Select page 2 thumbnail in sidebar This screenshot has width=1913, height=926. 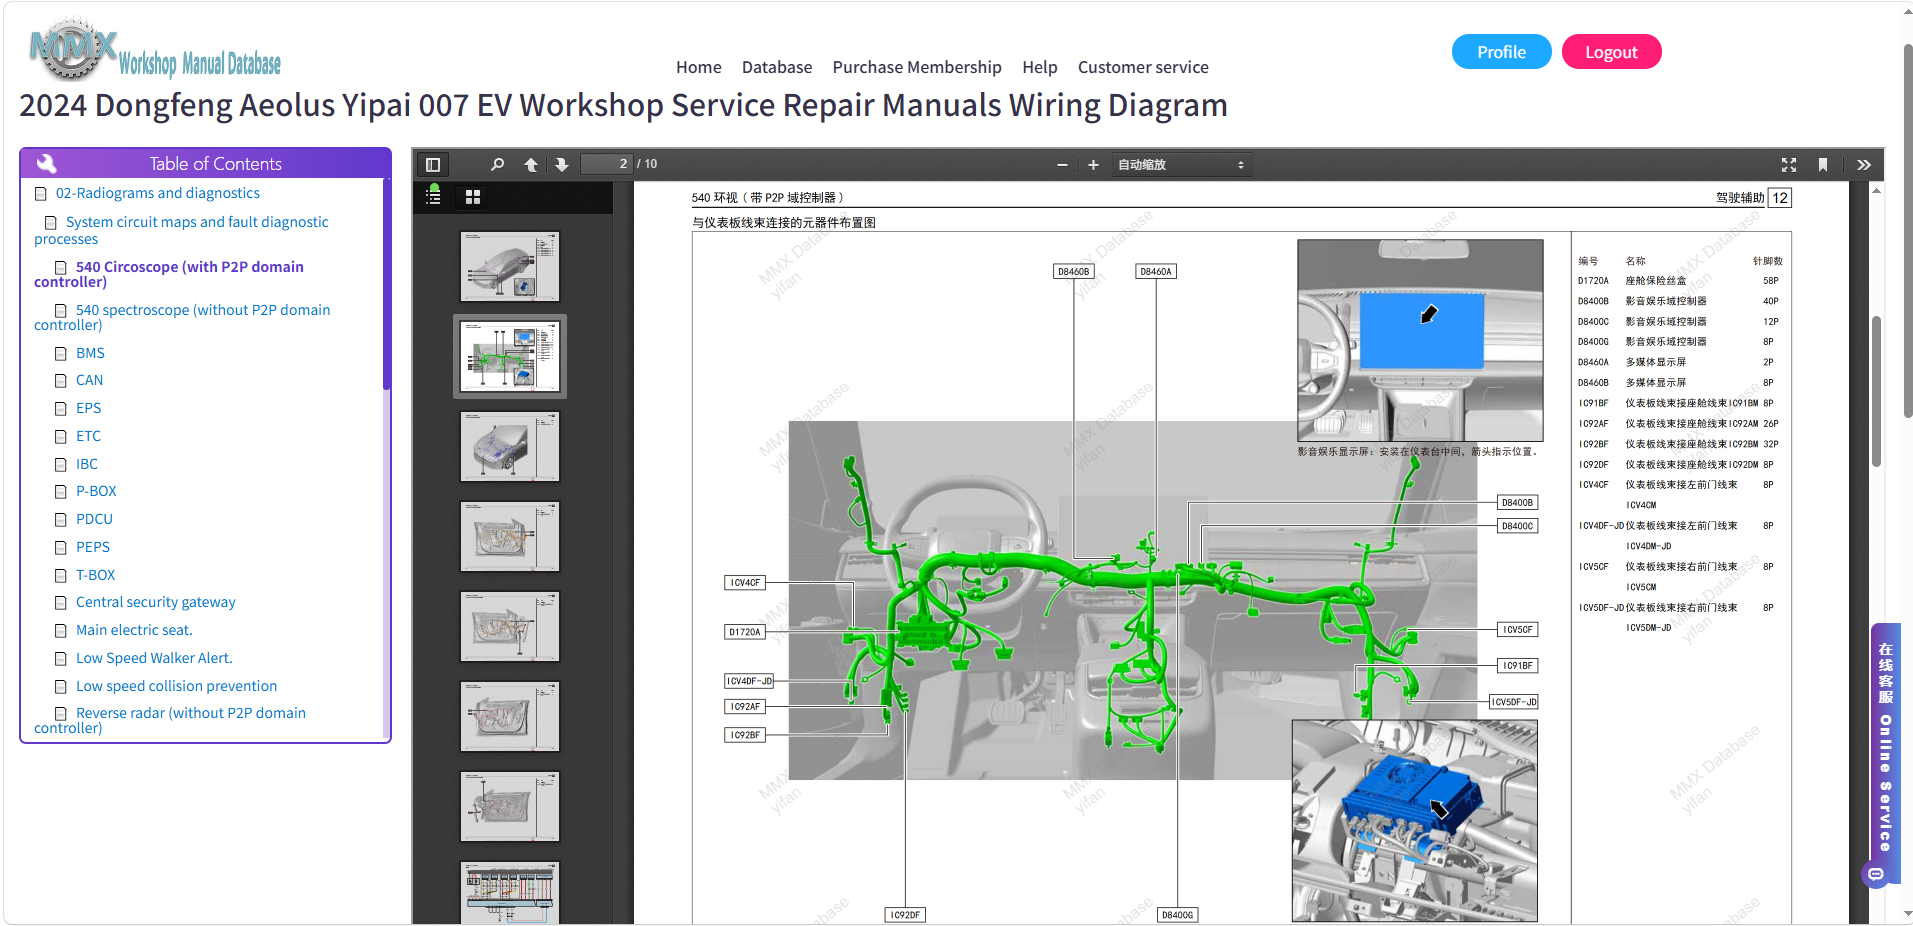pos(510,356)
